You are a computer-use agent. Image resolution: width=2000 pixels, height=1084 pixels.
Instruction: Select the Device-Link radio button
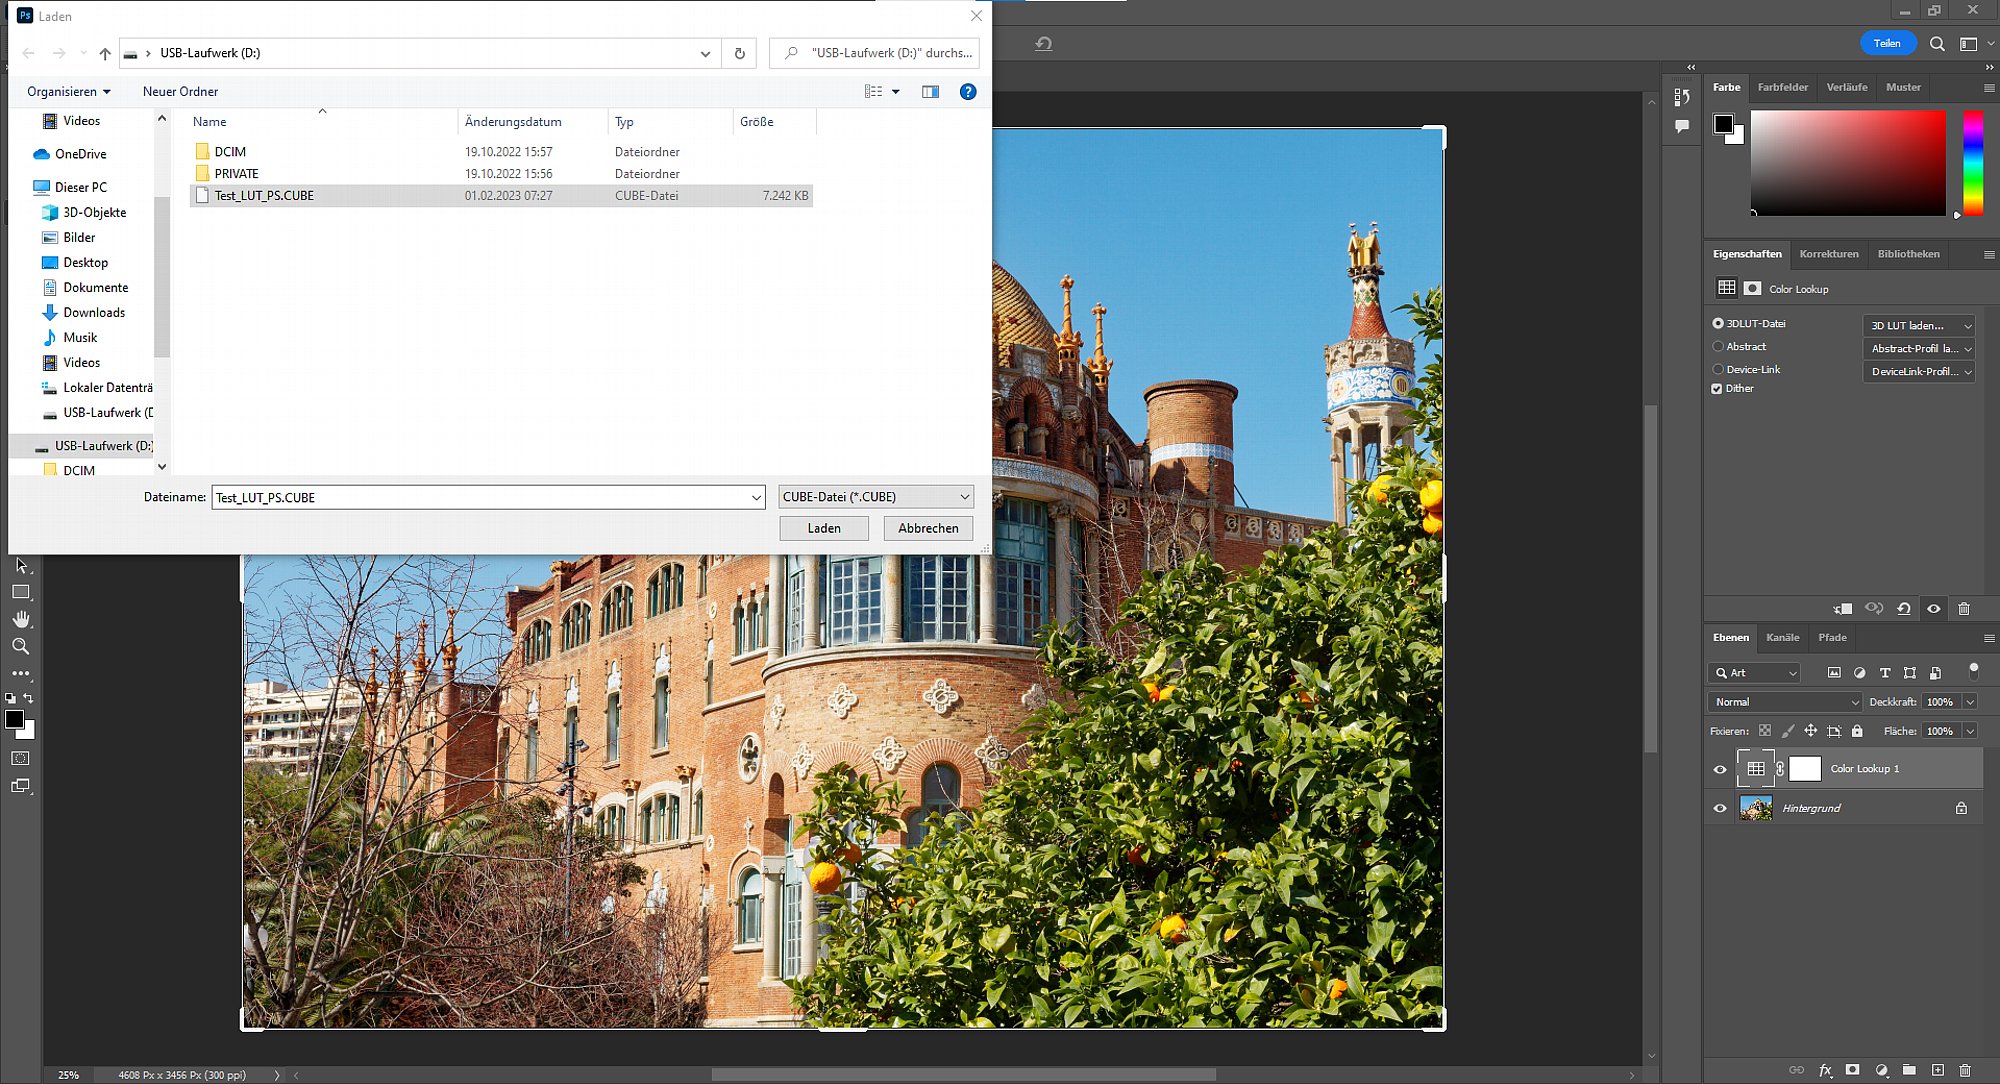[x=1718, y=370]
